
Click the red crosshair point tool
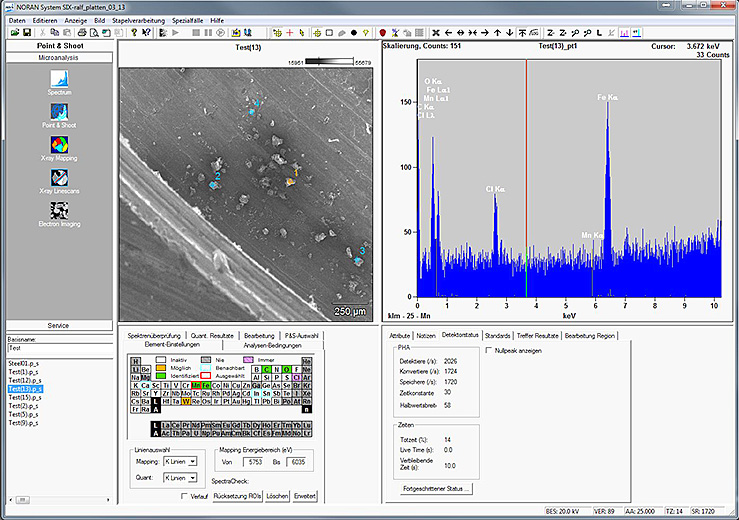click(289, 33)
